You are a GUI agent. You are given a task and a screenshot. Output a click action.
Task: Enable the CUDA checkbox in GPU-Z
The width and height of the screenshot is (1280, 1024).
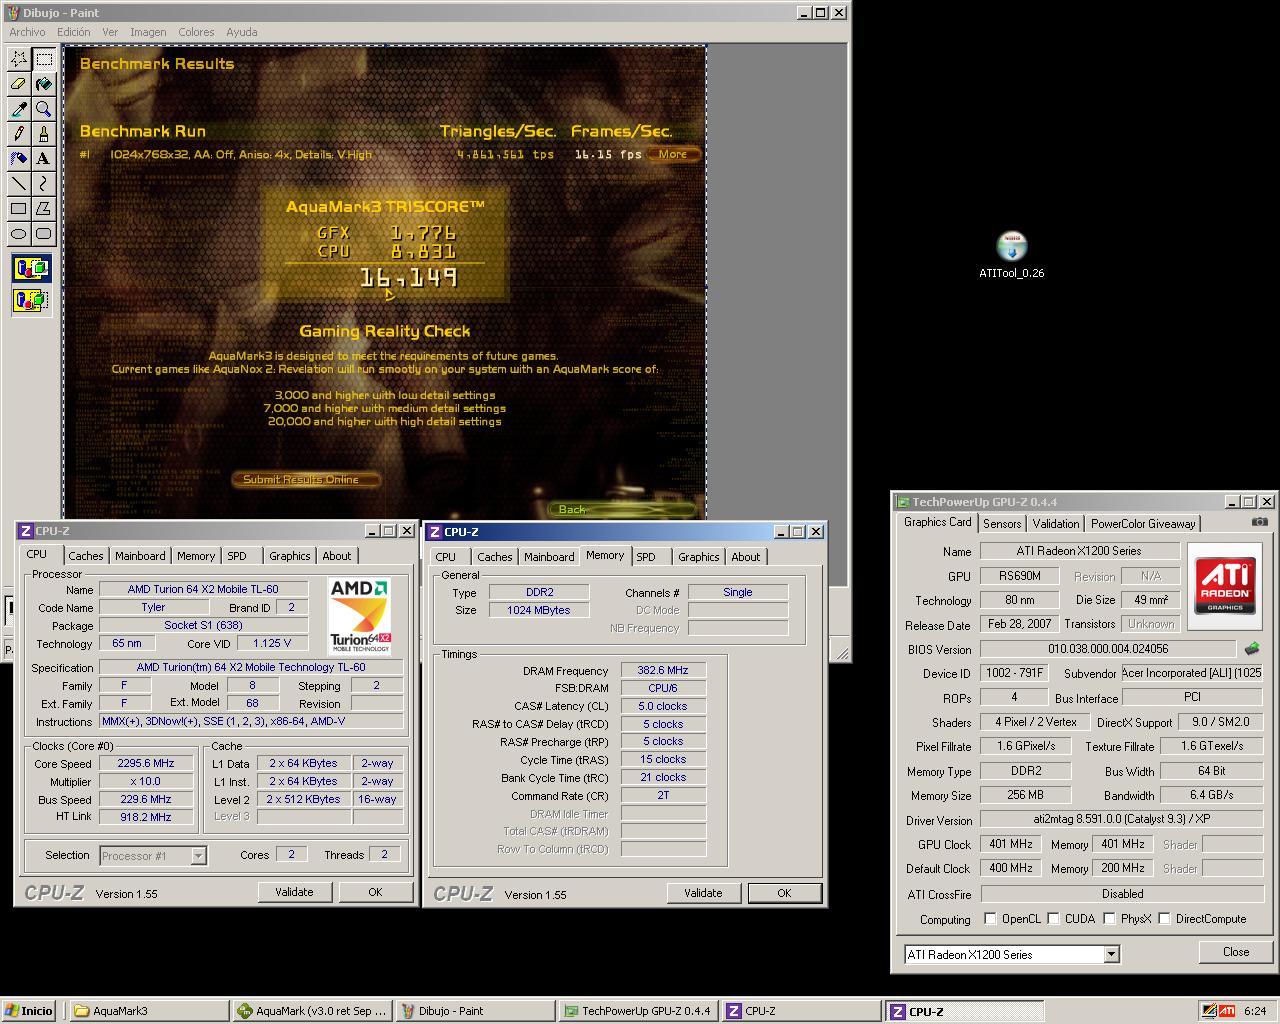click(x=1053, y=919)
